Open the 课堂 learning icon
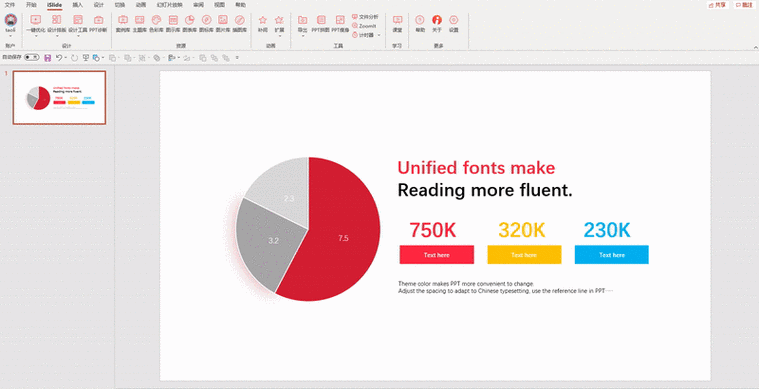 tap(397, 24)
